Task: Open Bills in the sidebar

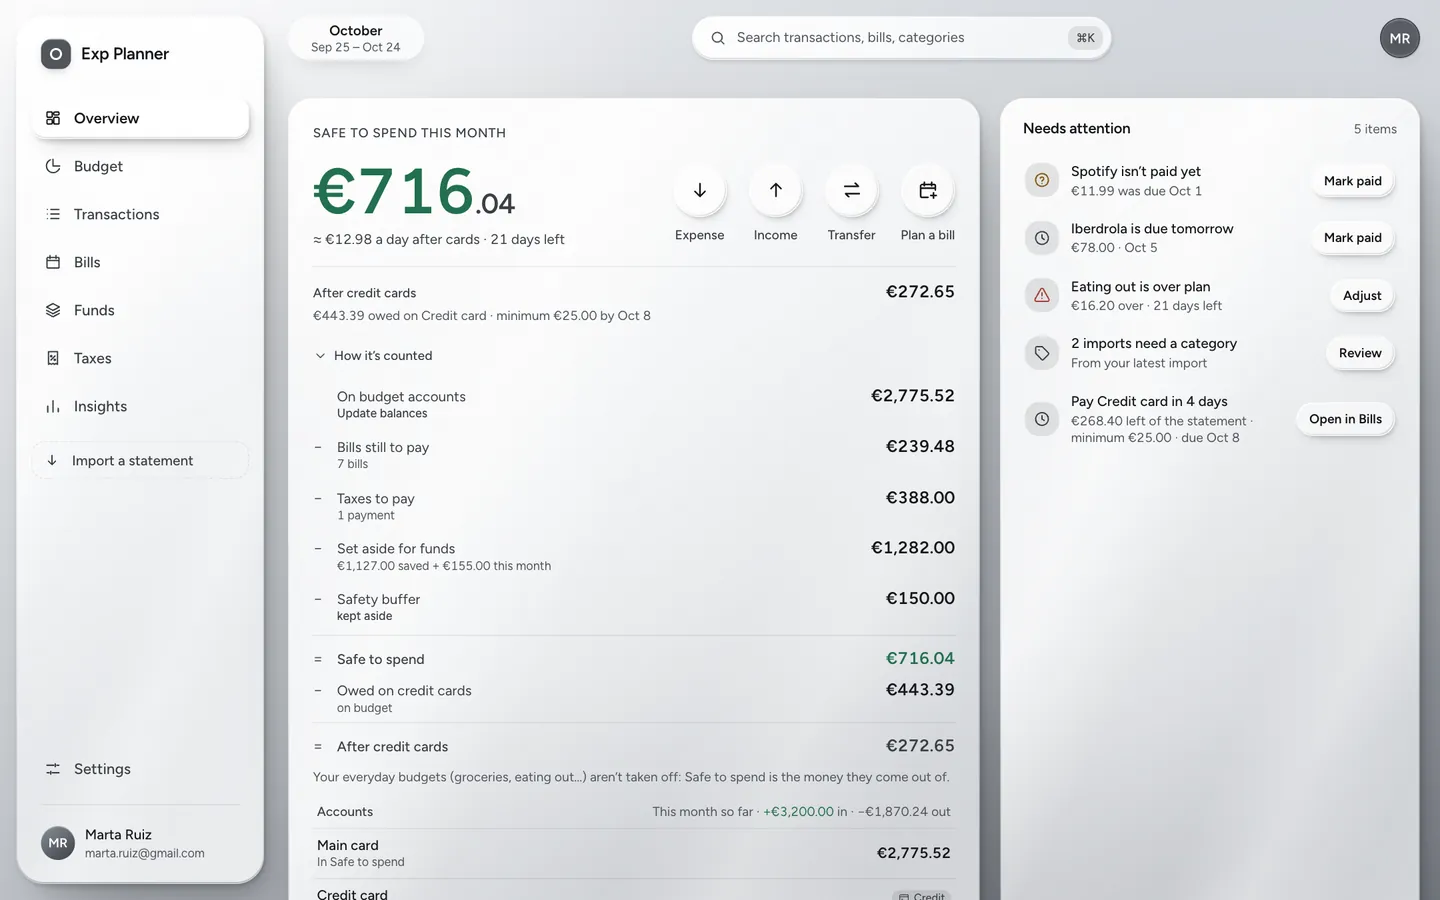Action: 140,262
